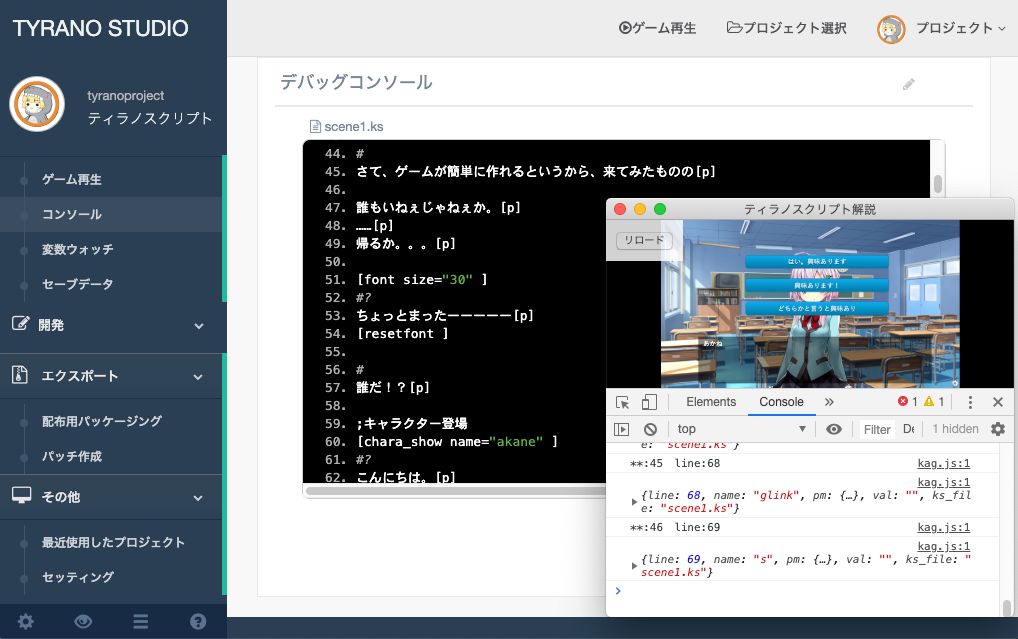Switch to the Elements tab in DevTools
The width and height of the screenshot is (1018, 639).
click(711, 402)
